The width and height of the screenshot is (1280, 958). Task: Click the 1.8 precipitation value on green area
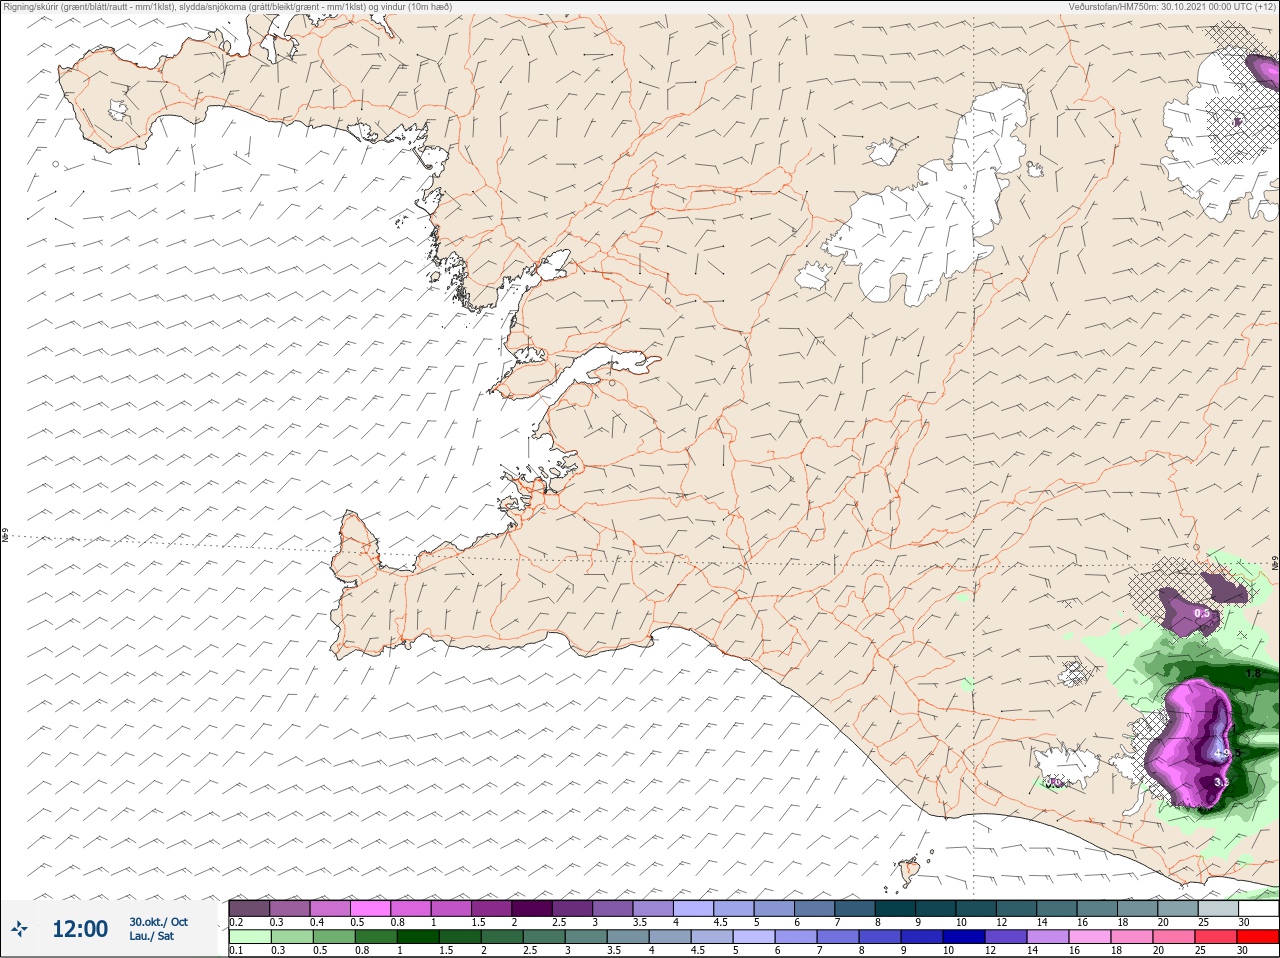(x=1252, y=674)
